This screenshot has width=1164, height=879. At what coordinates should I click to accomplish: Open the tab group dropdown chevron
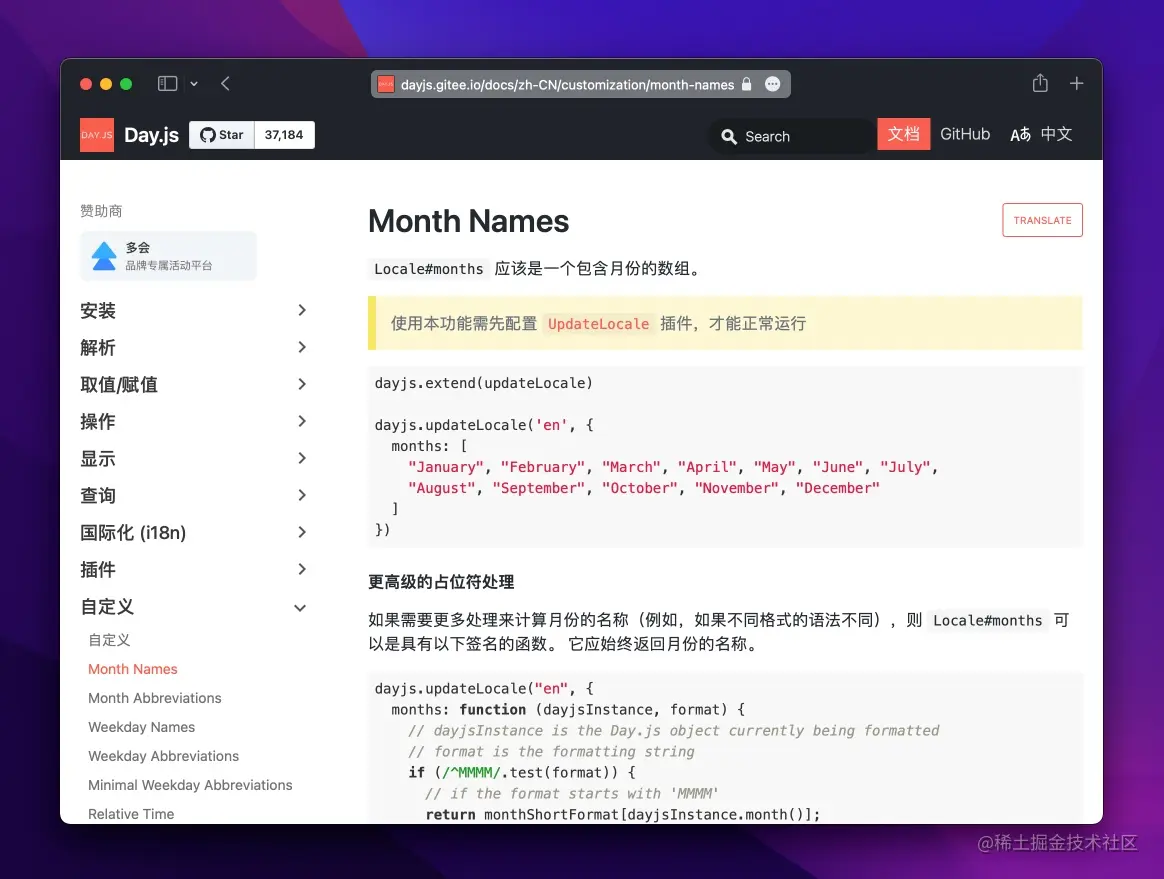click(x=194, y=84)
